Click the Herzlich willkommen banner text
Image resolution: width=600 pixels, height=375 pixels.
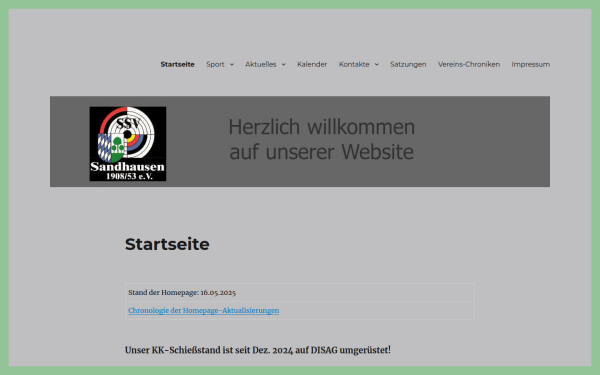click(x=321, y=139)
